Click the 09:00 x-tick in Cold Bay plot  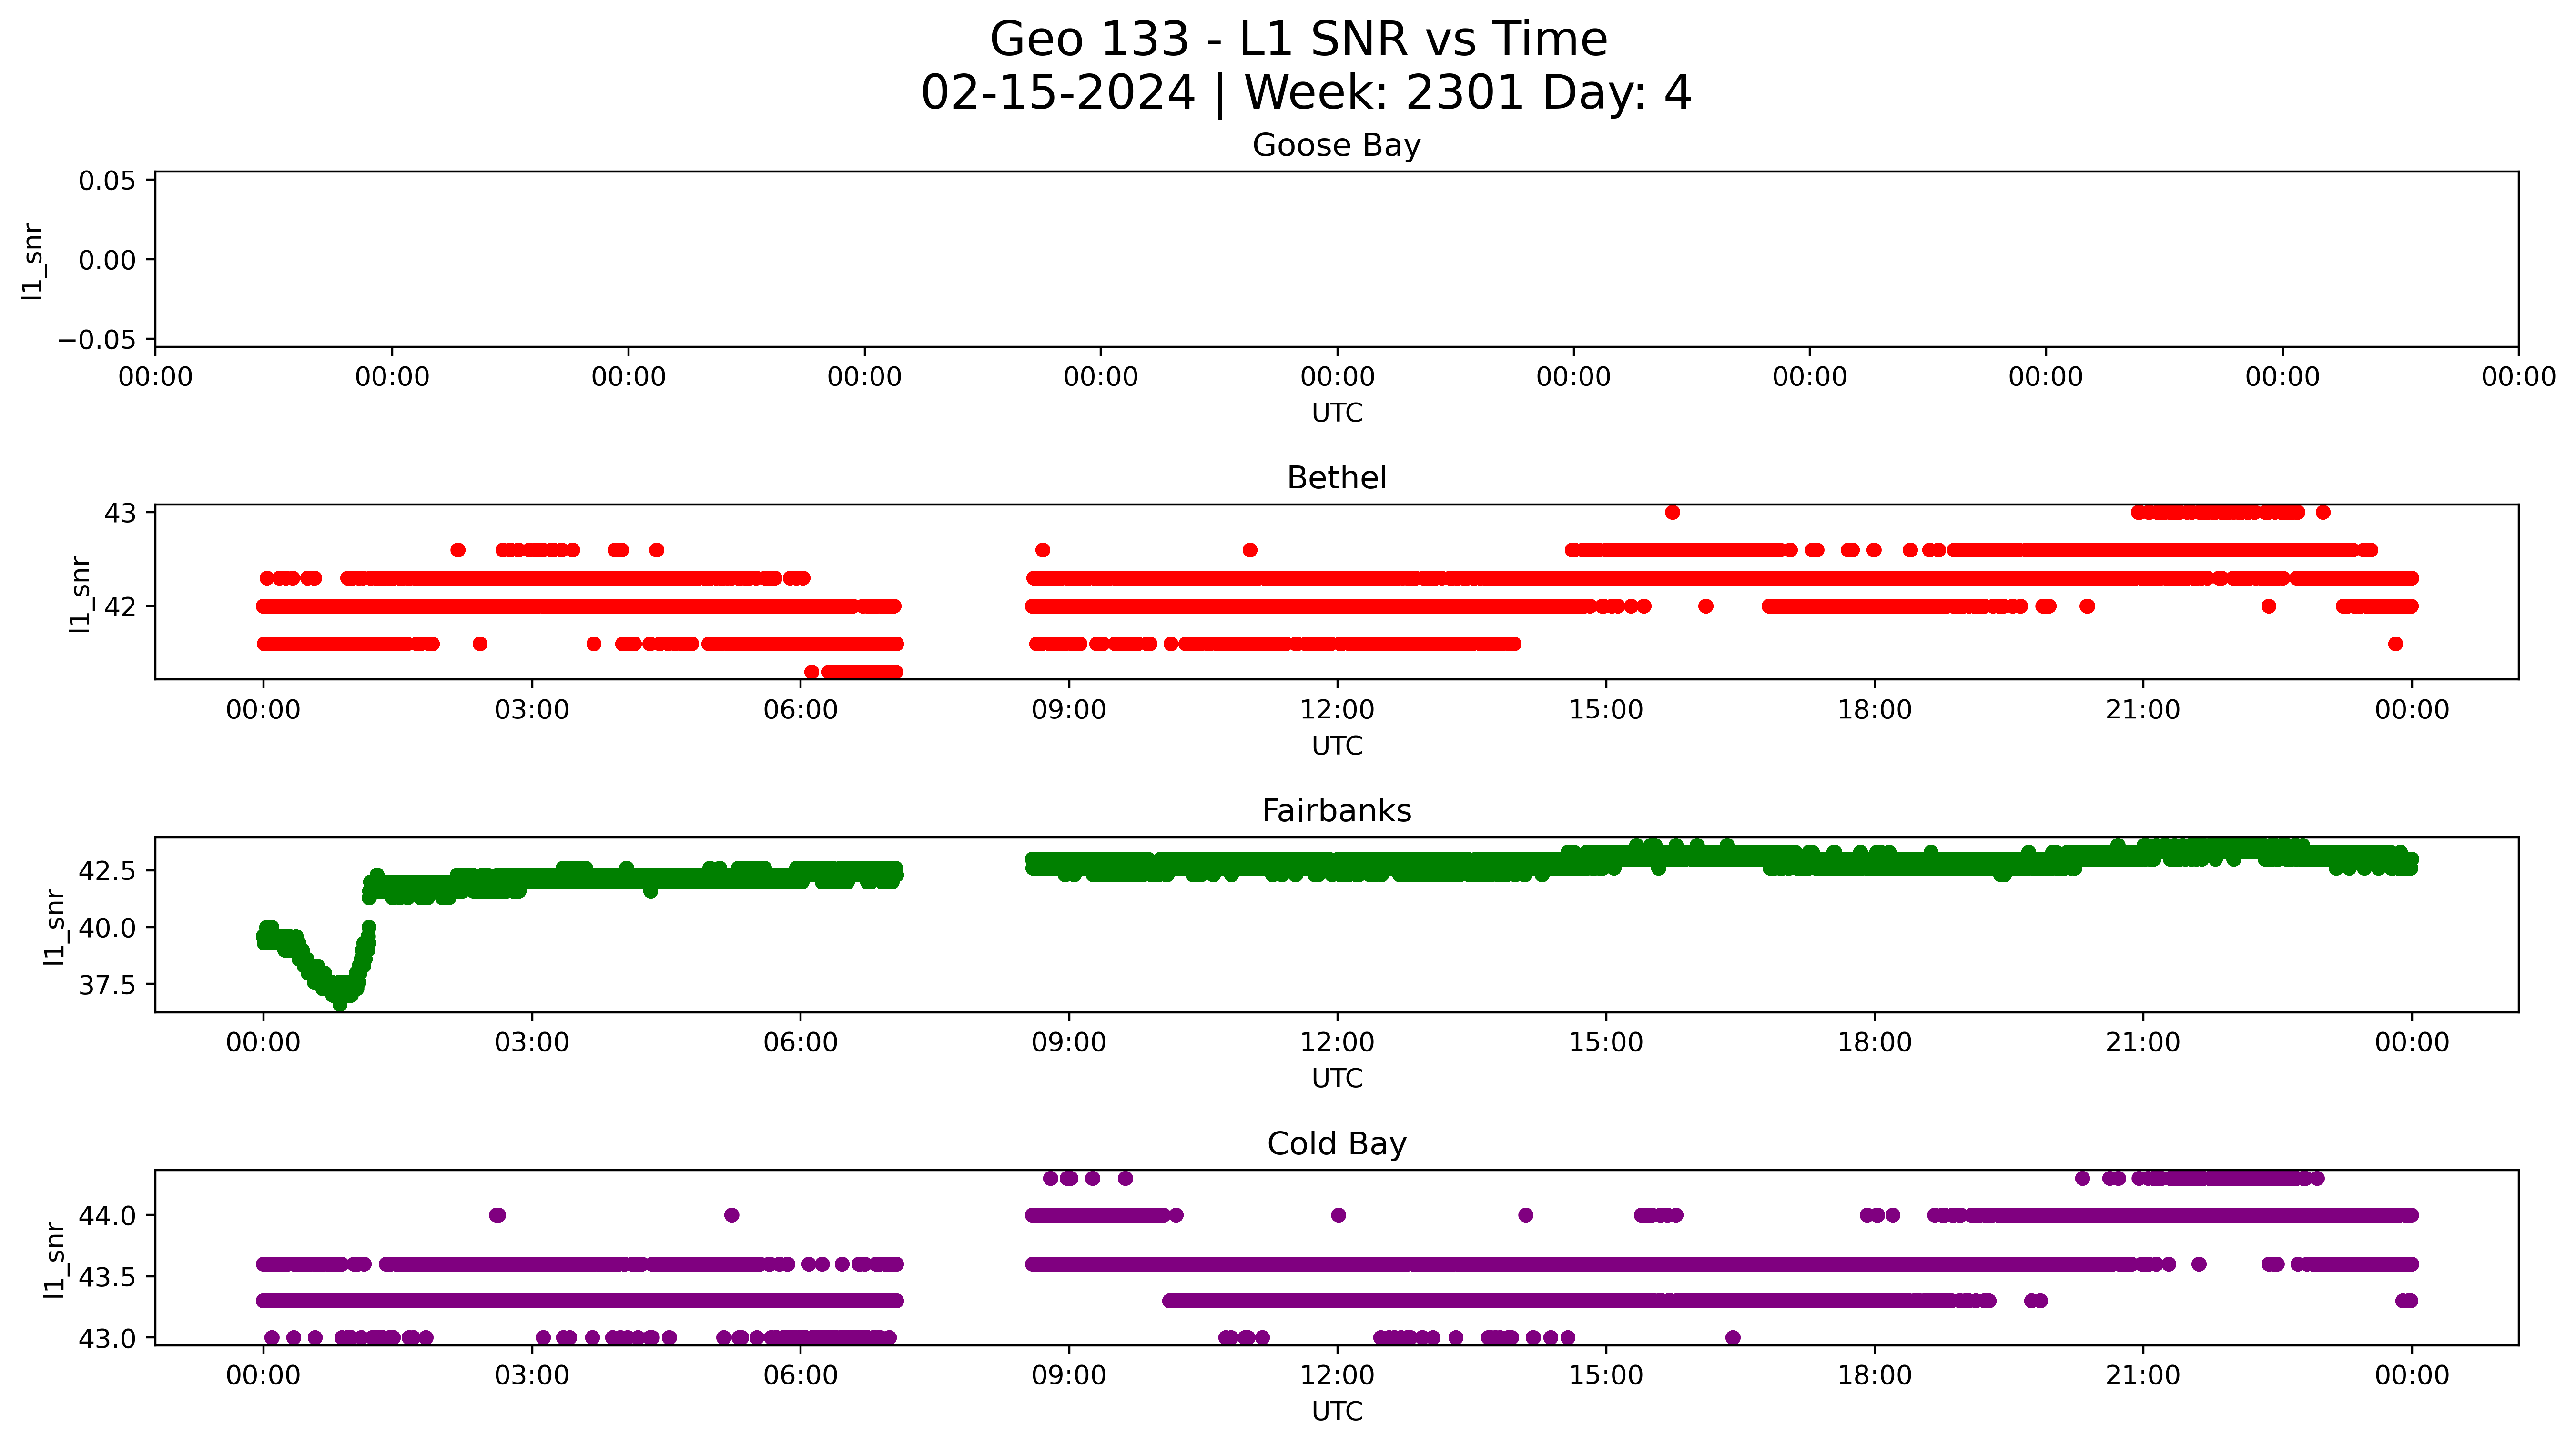coord(1069,1375)
